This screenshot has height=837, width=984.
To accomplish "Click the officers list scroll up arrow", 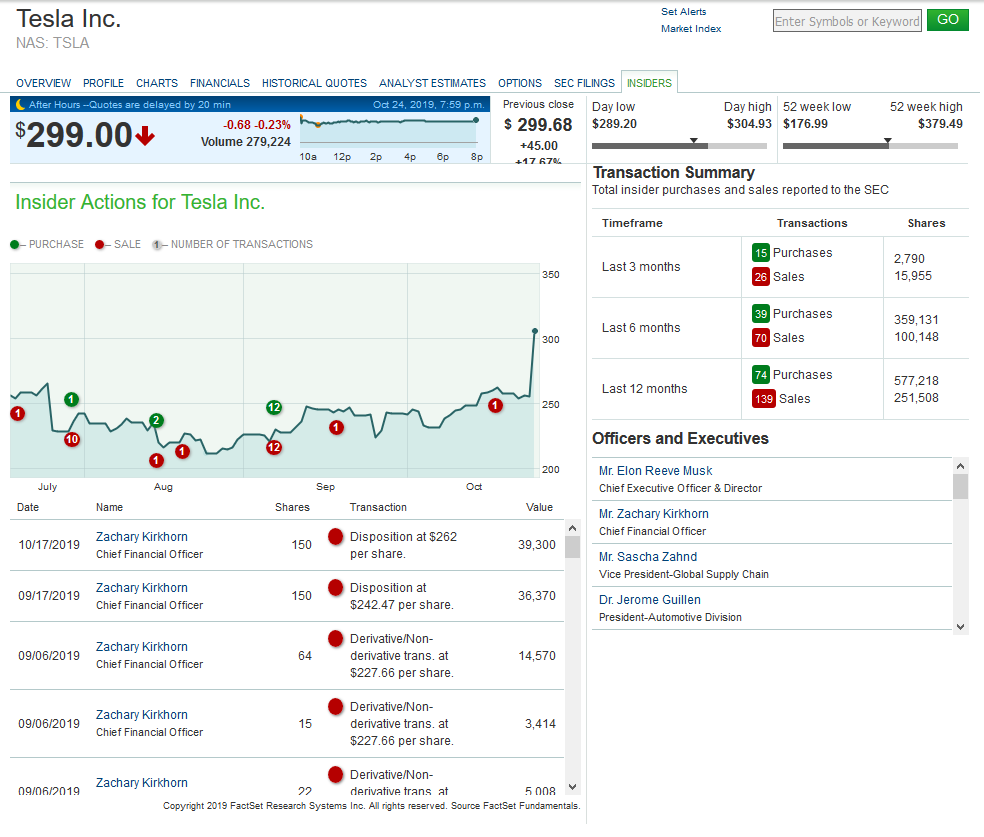I will click(960, 466).
